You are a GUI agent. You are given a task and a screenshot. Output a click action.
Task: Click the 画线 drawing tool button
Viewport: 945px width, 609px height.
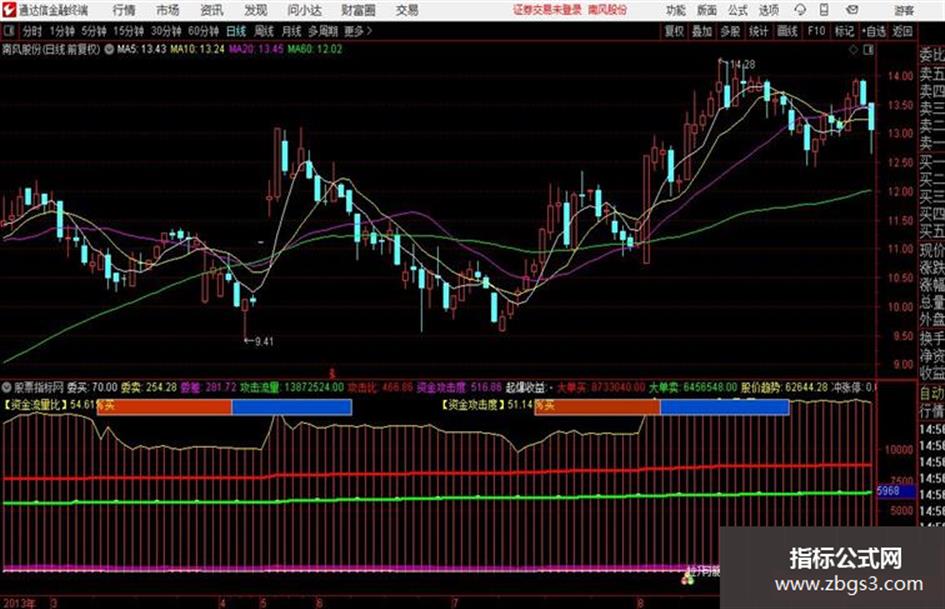pos(787,31)
